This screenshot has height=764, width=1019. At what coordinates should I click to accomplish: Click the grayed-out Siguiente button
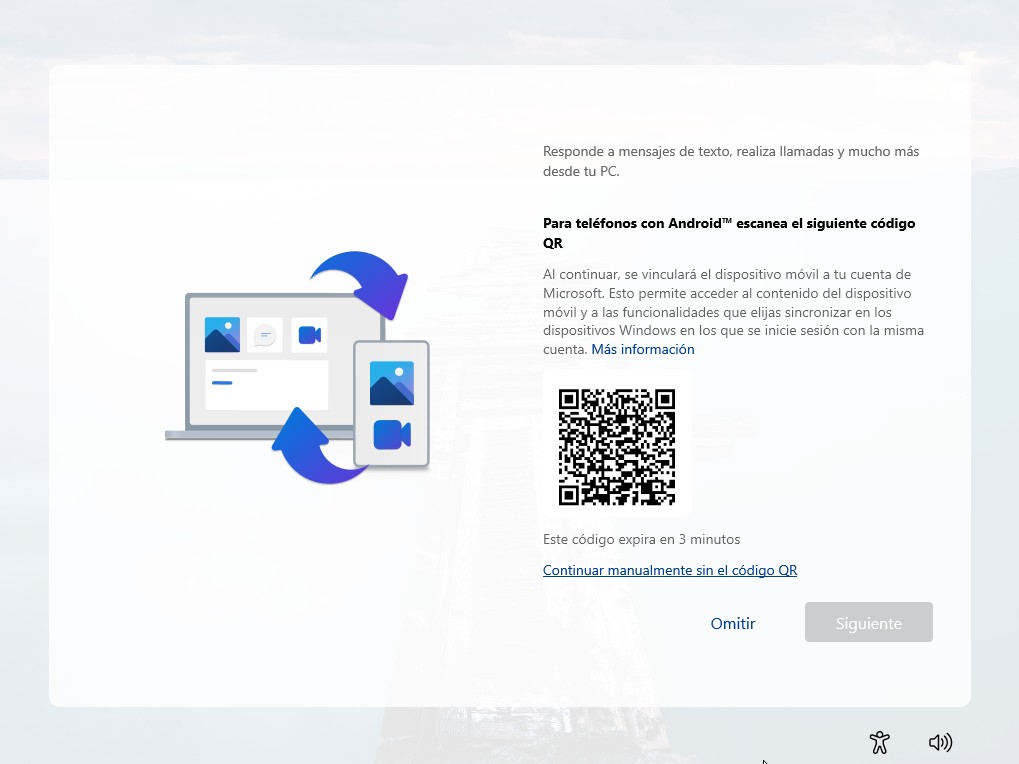point(868,622)
